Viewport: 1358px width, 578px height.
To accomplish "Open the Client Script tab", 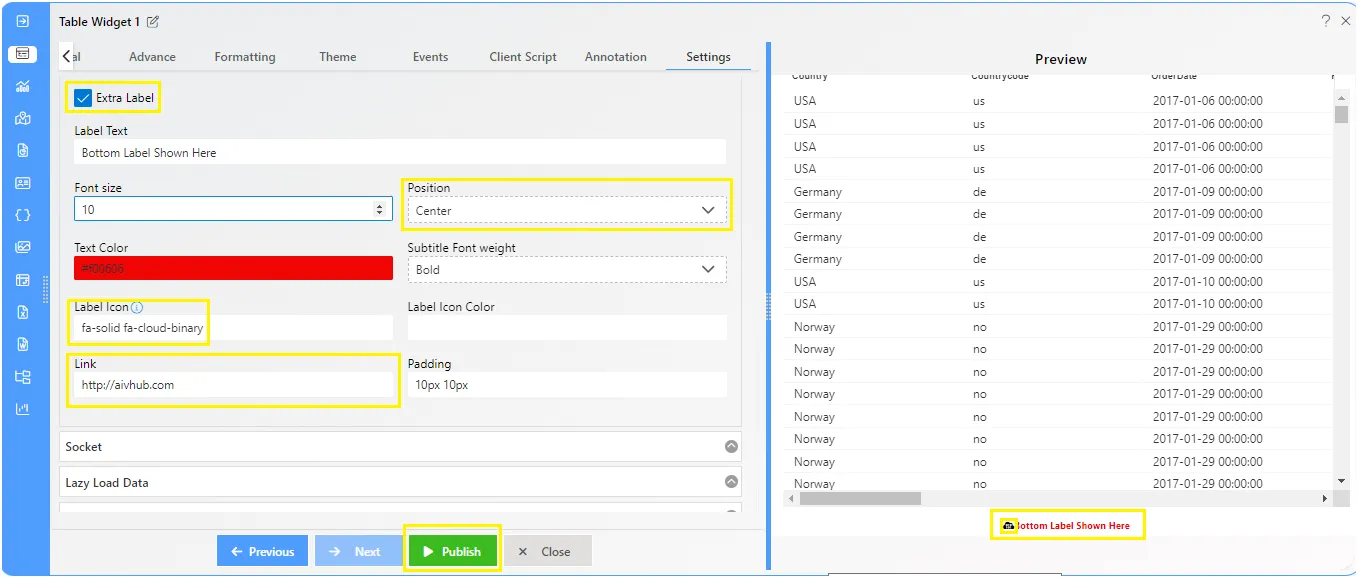I will coord(523,57).
